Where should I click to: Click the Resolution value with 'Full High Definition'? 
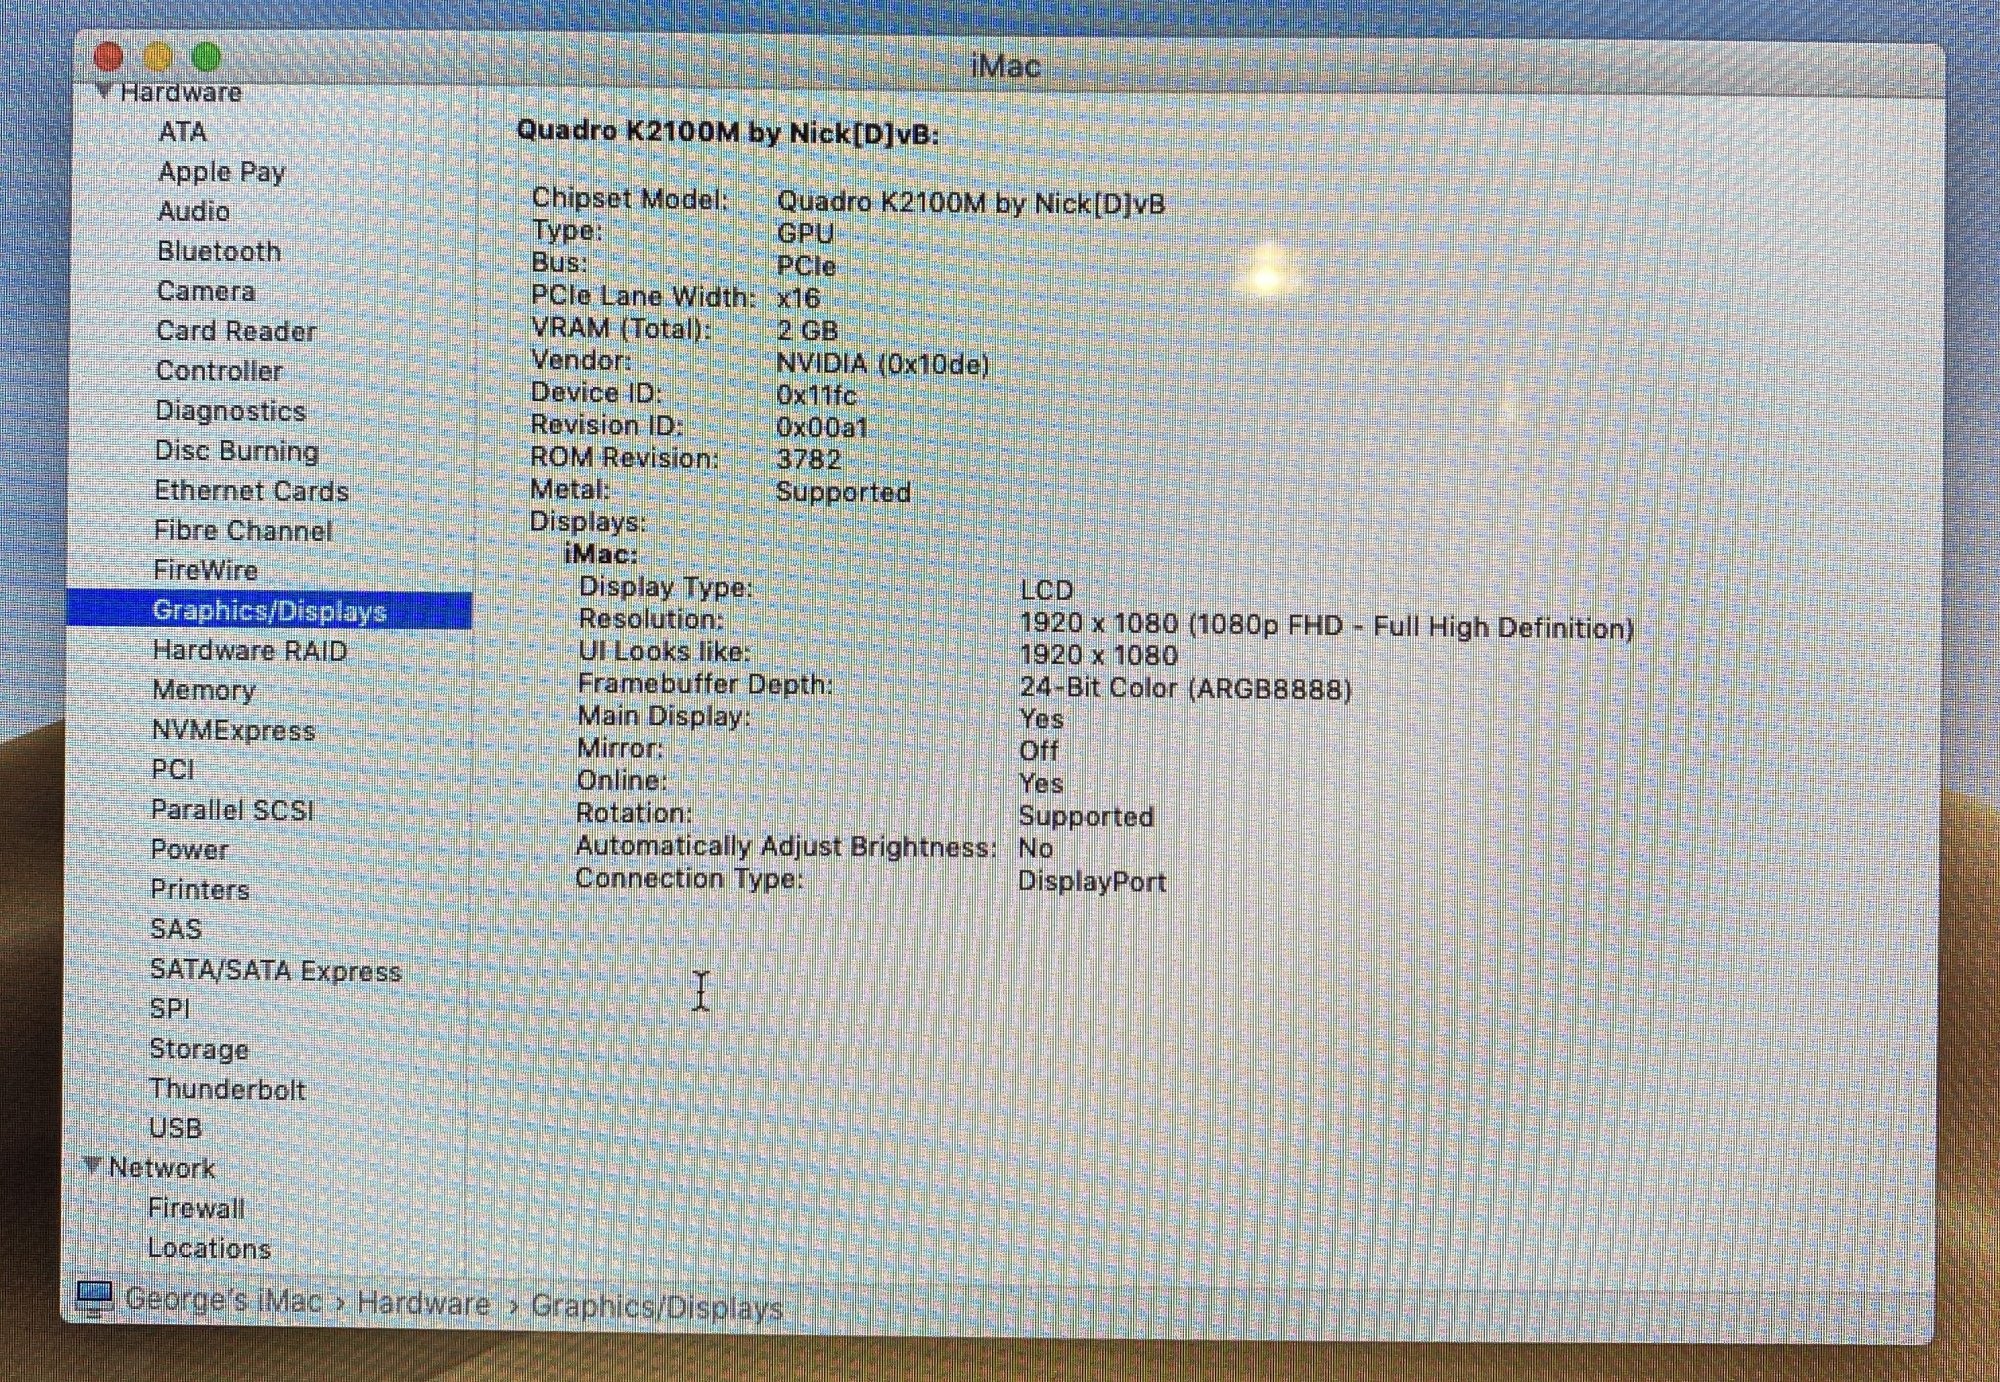1326,626
